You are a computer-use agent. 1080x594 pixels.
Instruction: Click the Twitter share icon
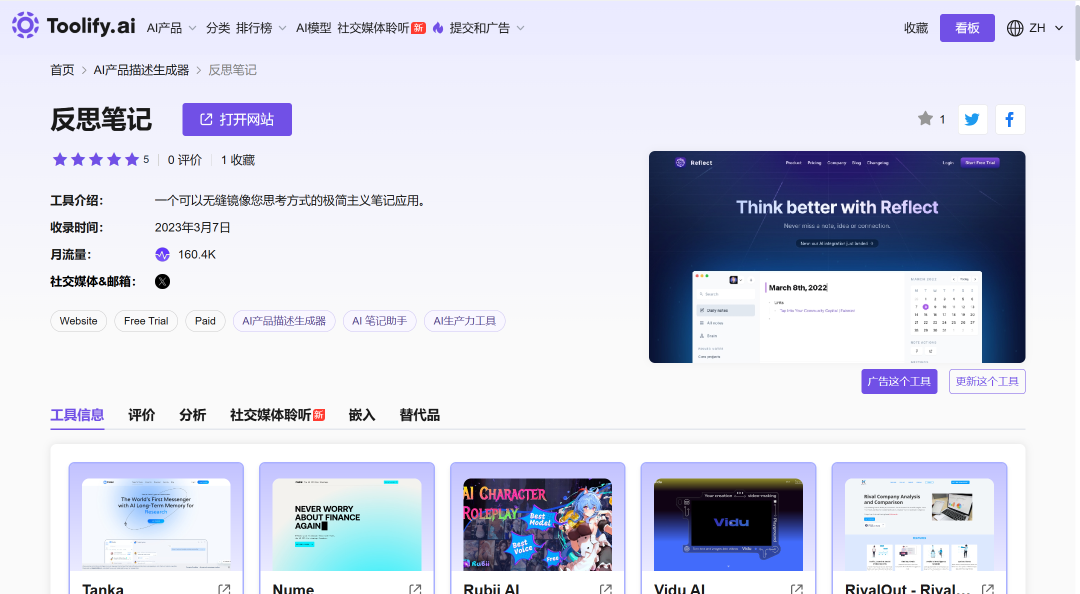tap(972, 119)
